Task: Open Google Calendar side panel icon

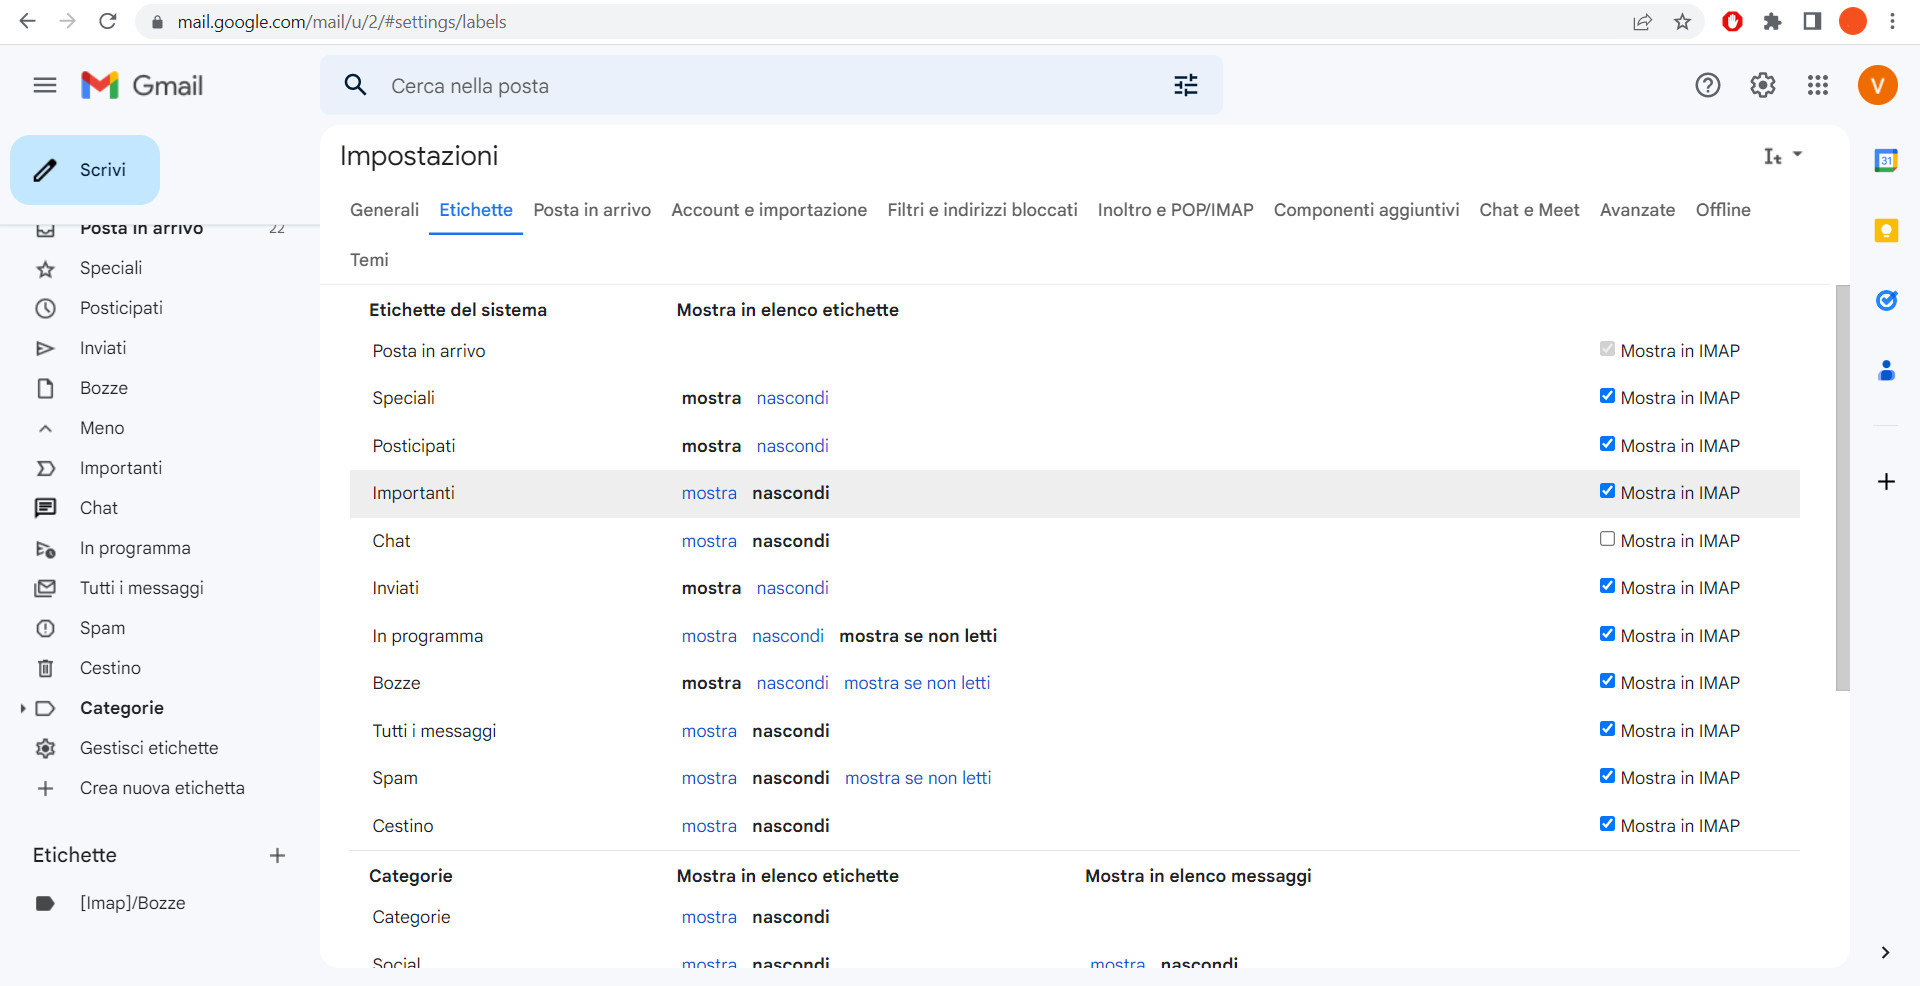Action: tap(1885, 161)
